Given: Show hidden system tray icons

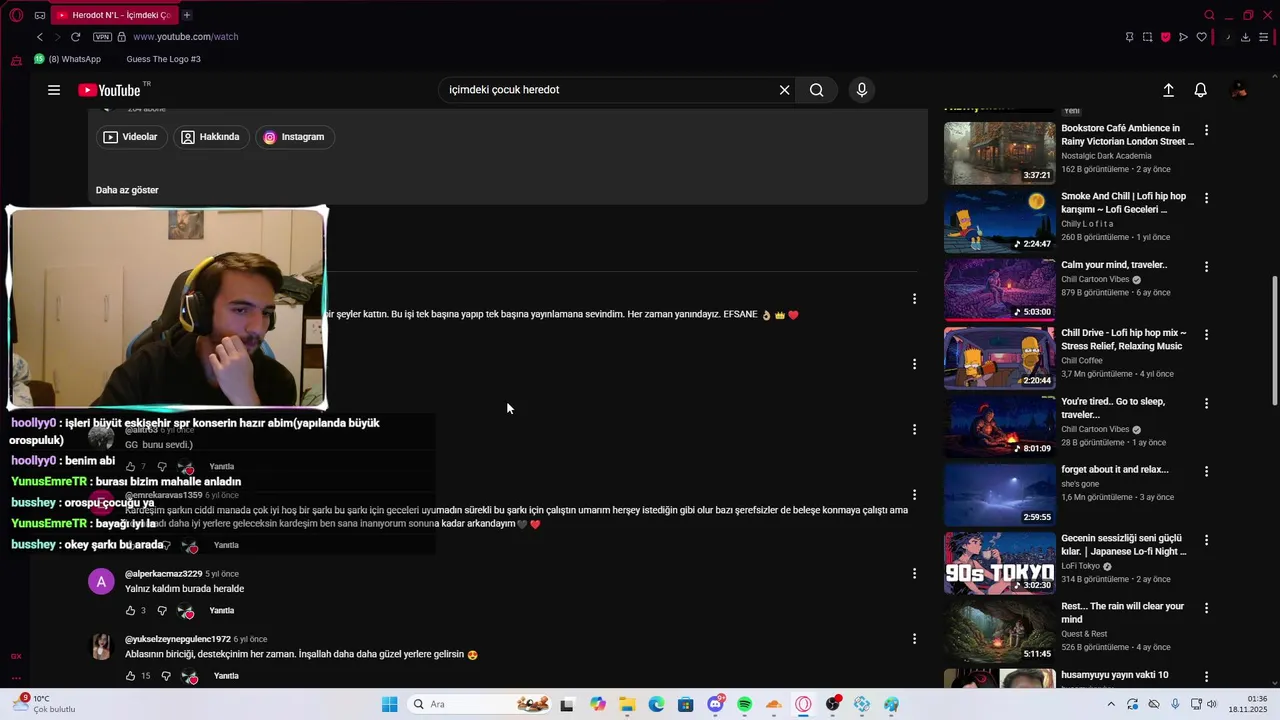Looking at the screenshot, I should [1111, 705].
